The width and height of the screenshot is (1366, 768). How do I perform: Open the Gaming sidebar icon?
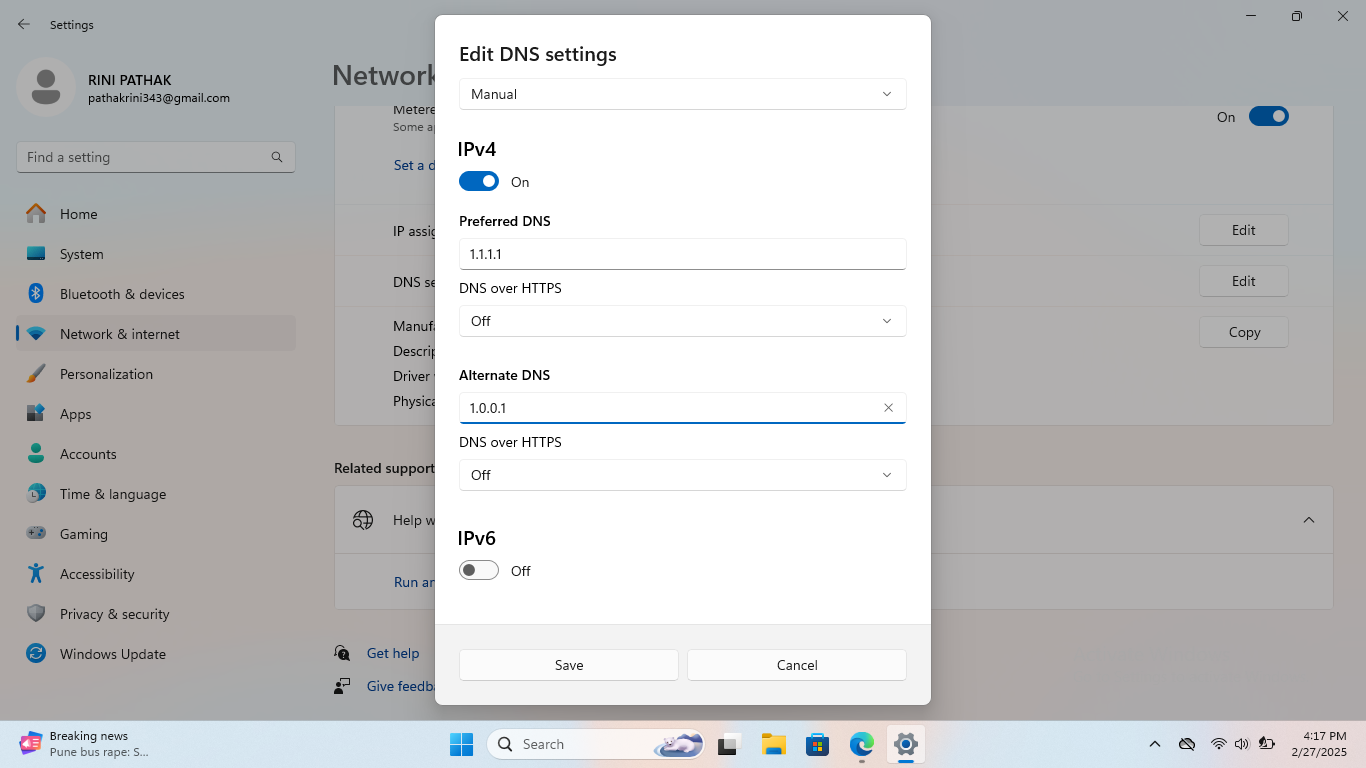pos(36,534)
